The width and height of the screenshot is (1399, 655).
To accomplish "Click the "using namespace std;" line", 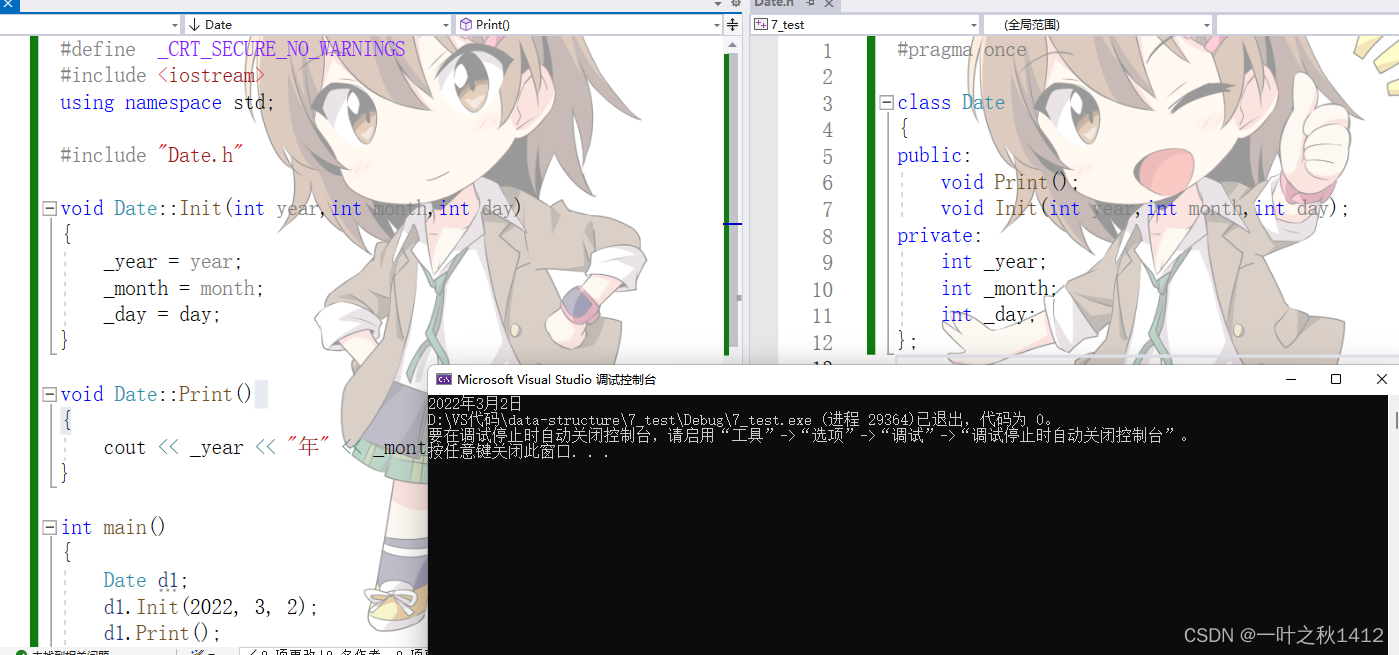I will (167, 102).
